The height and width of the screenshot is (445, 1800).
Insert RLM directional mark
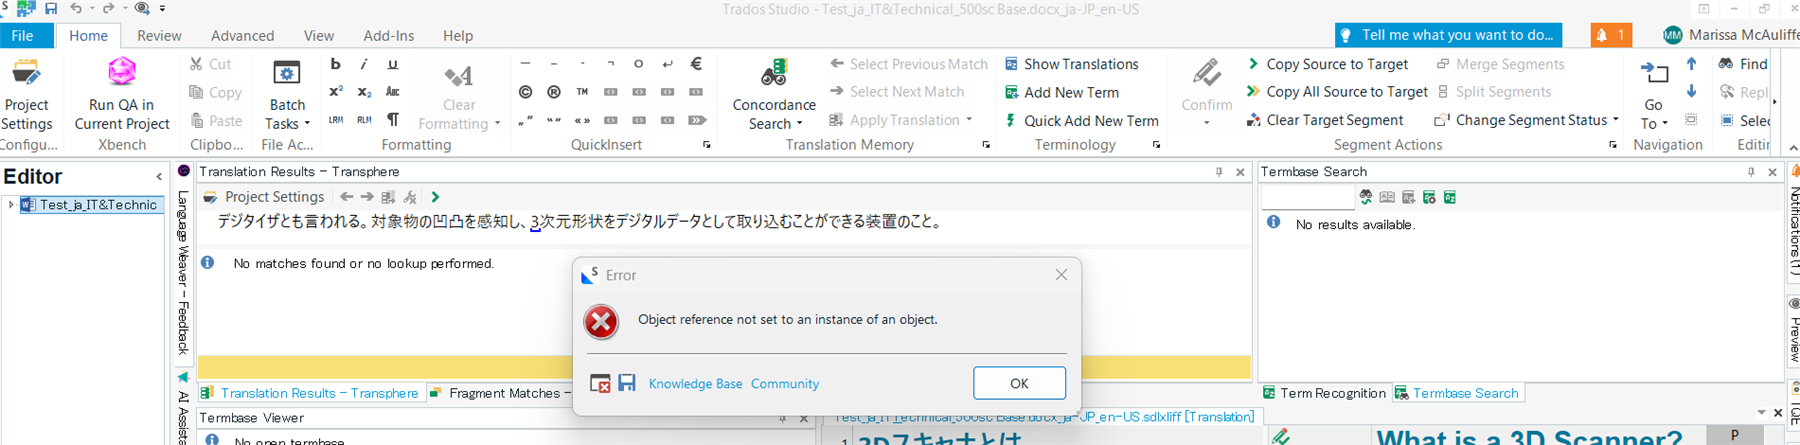364,120
